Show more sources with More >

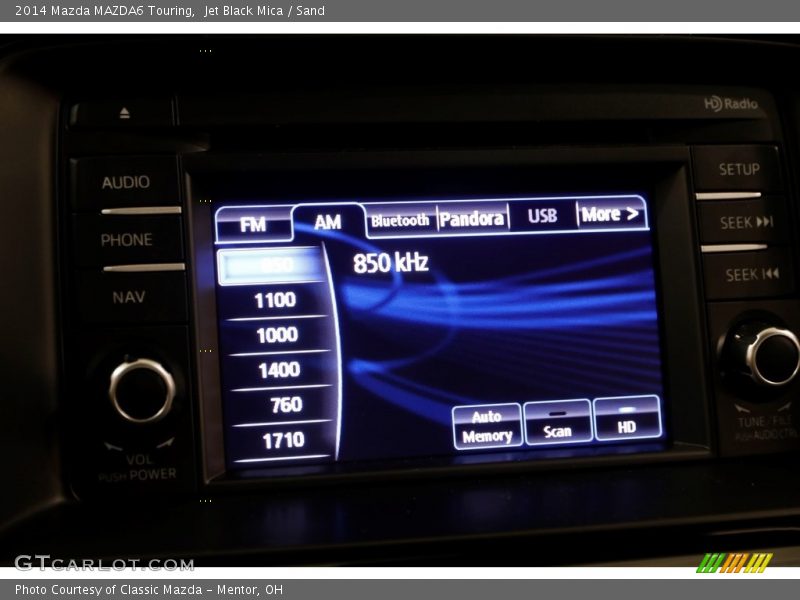611,214
